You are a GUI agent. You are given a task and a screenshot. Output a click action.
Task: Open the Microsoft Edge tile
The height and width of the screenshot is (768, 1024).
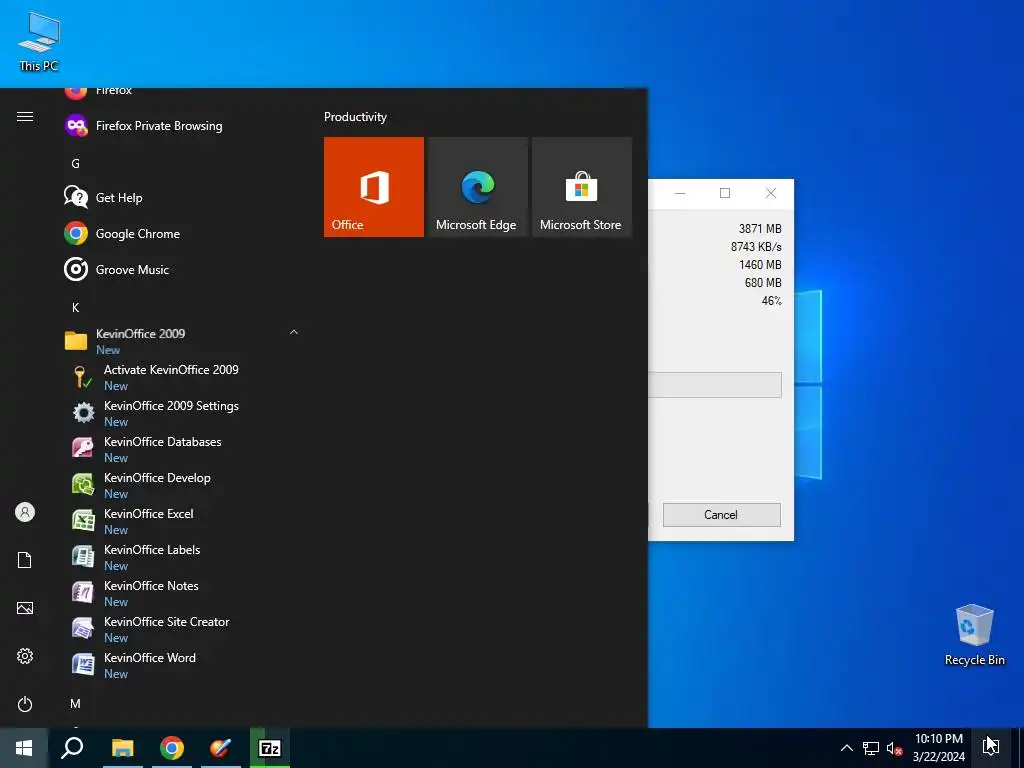(477, 187)
